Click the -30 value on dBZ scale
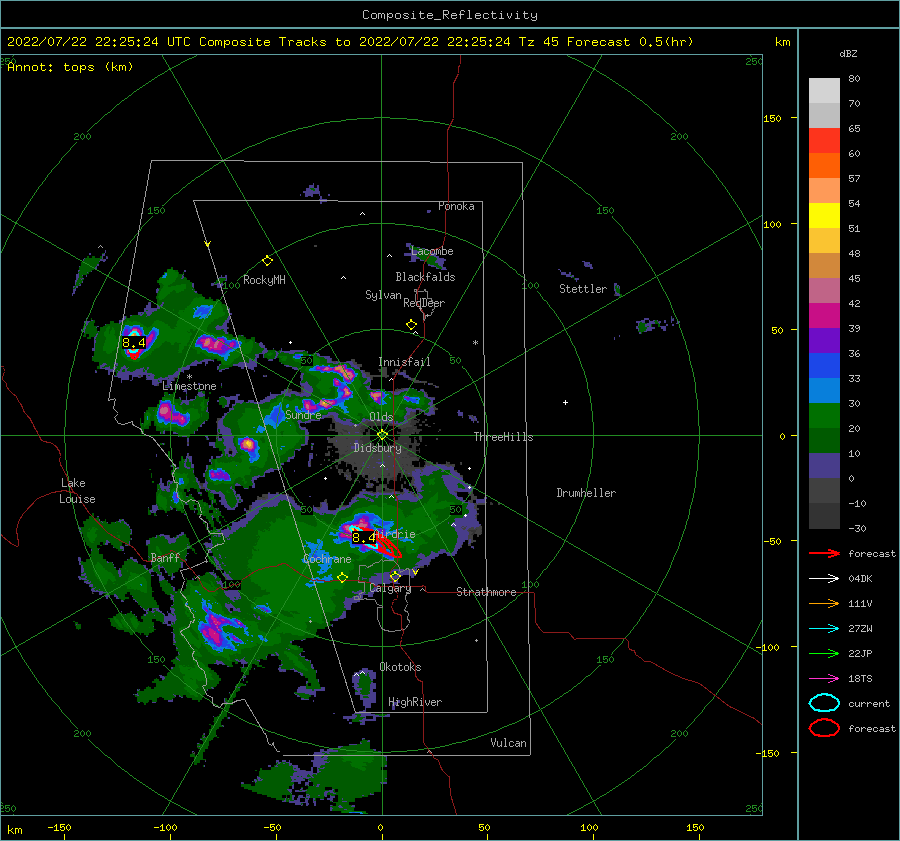 [x=857, y=528]
